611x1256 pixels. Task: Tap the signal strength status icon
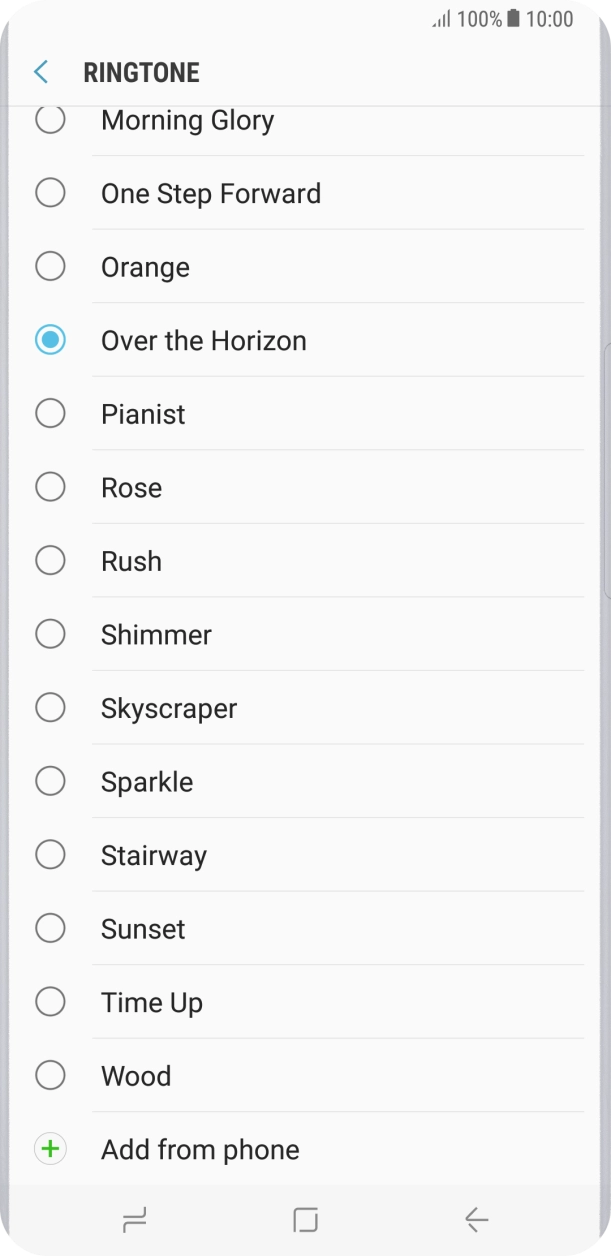441,19
